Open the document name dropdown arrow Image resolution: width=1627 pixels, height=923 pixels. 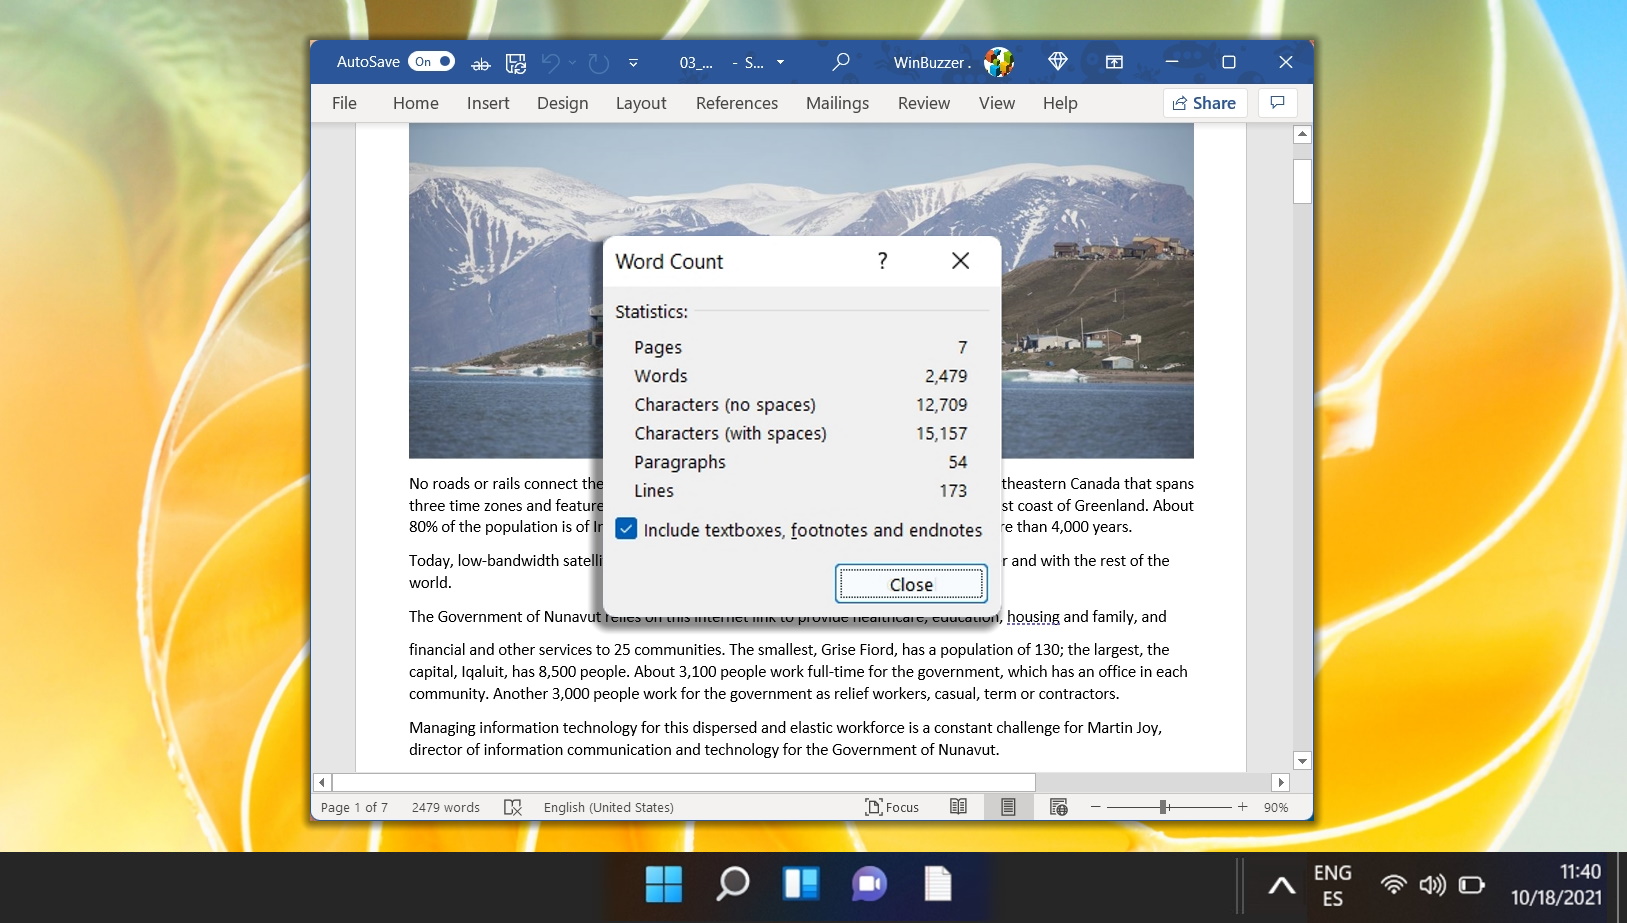coord(780,62)
